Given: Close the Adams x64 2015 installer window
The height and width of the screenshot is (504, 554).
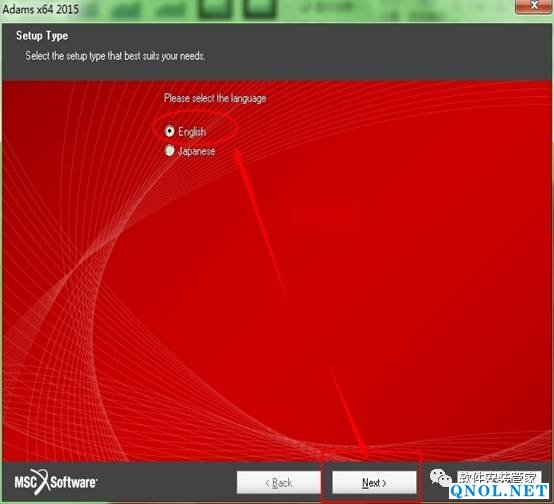Looking at the screenshot, I should tap(534, 6).
